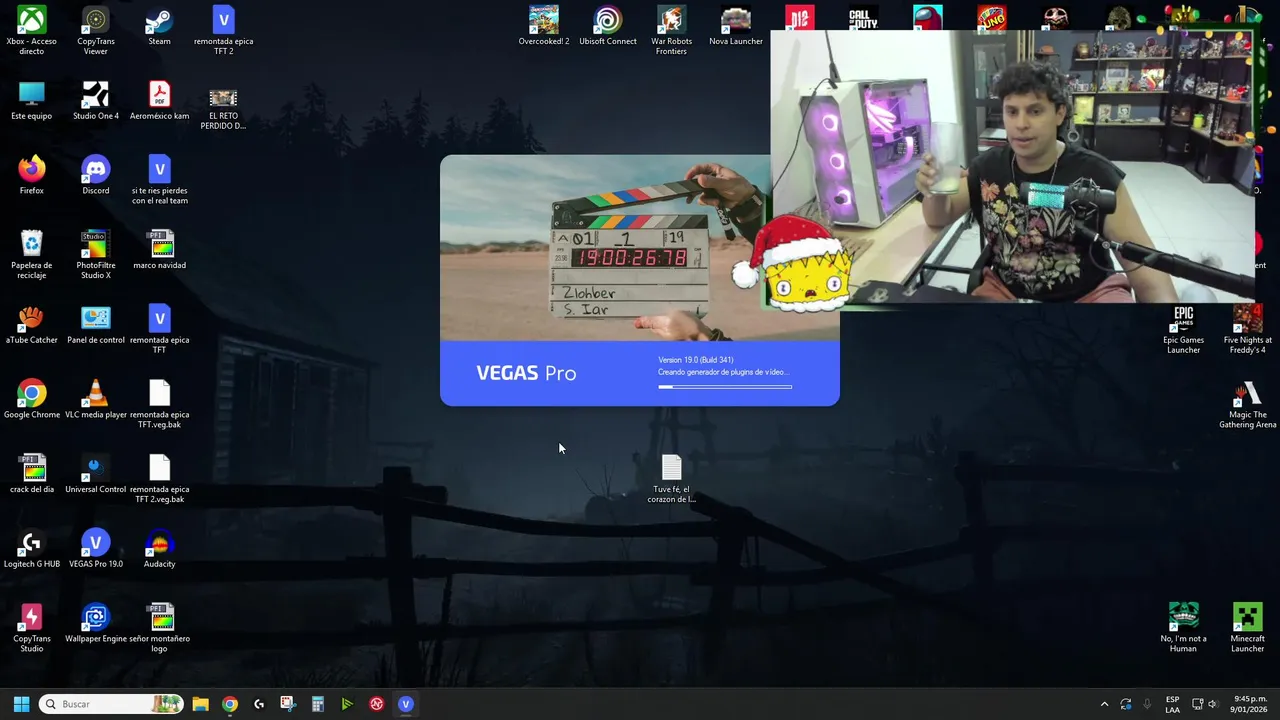This screenshot has width=1280, height=720.
Task: Select the remontada epica TFT project file
Action: pos(159,330)
